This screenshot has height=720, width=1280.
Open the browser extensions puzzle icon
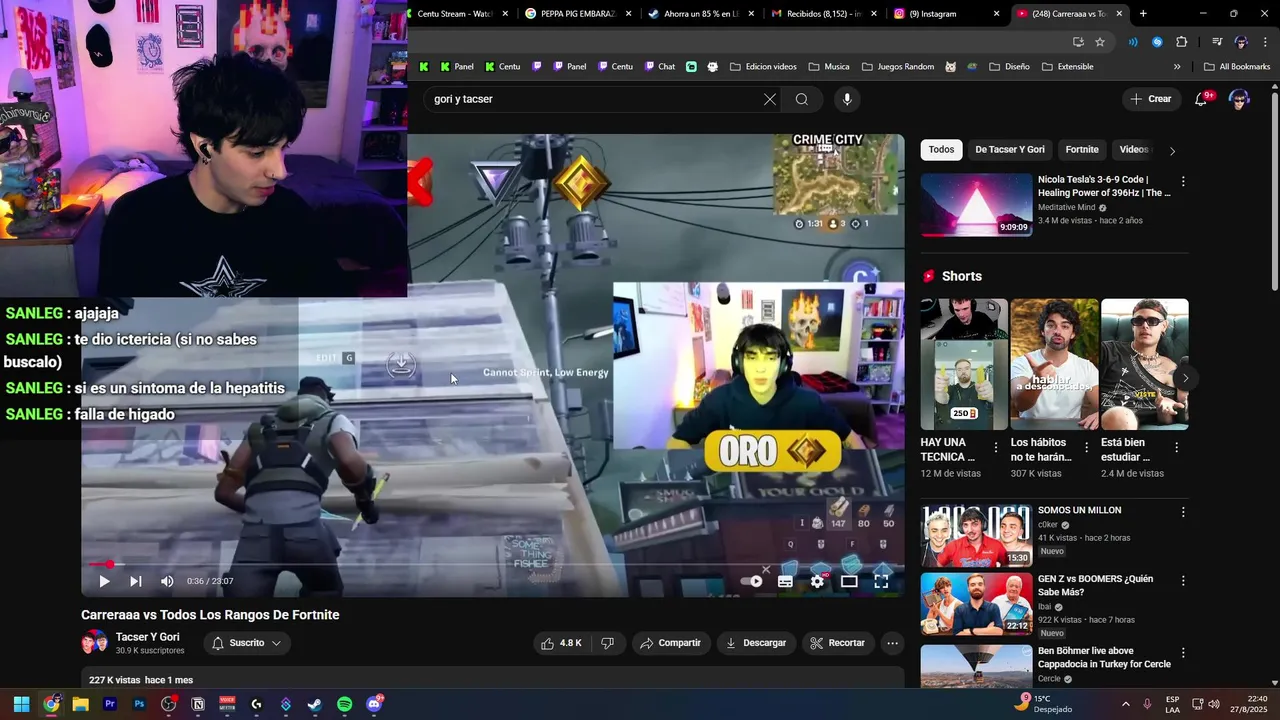tap(1182, 42)
